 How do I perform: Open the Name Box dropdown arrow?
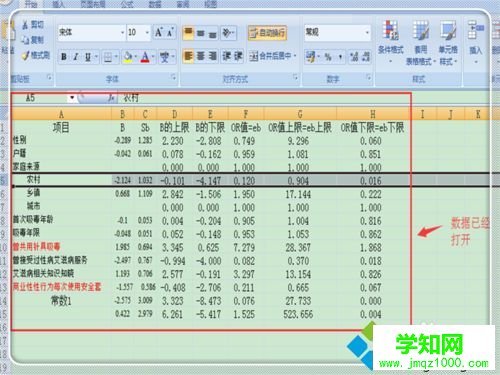[x=72, y=98]
